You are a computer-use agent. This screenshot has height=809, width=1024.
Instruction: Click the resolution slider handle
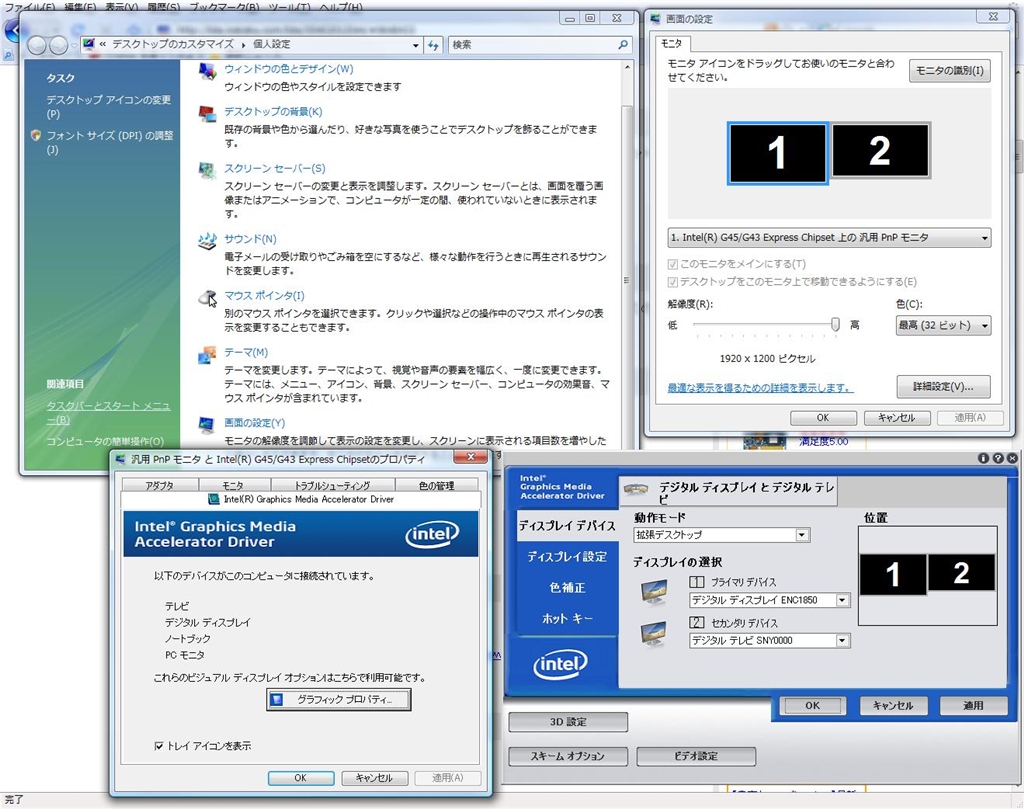[x=835, y=324]
